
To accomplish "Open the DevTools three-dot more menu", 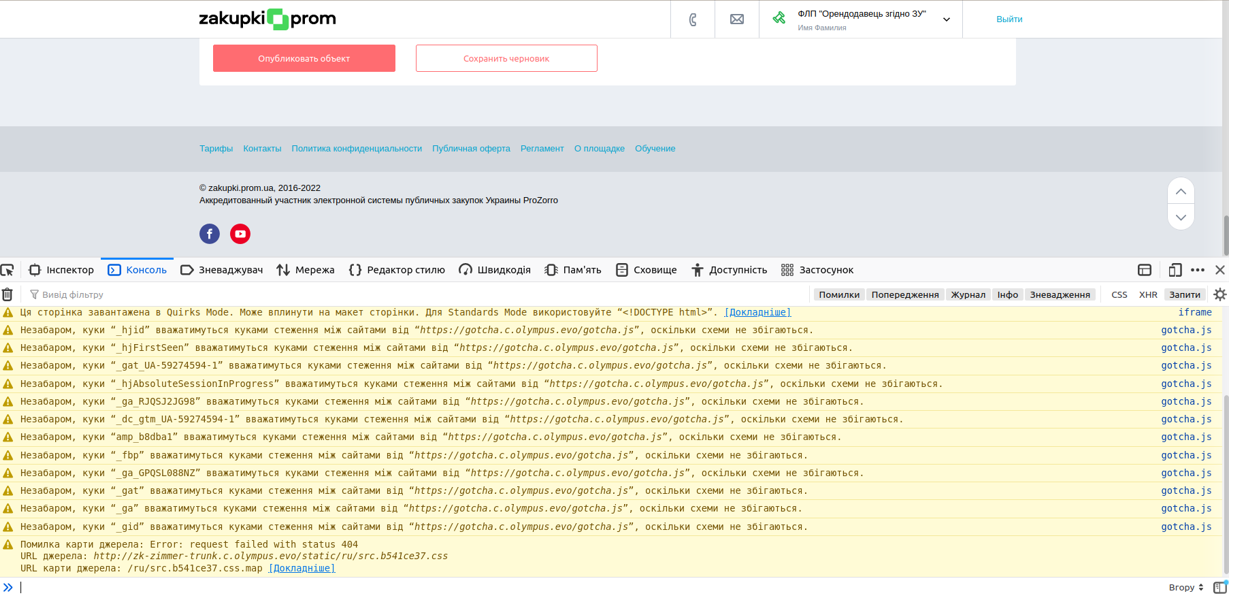I will pos(1197,270).
